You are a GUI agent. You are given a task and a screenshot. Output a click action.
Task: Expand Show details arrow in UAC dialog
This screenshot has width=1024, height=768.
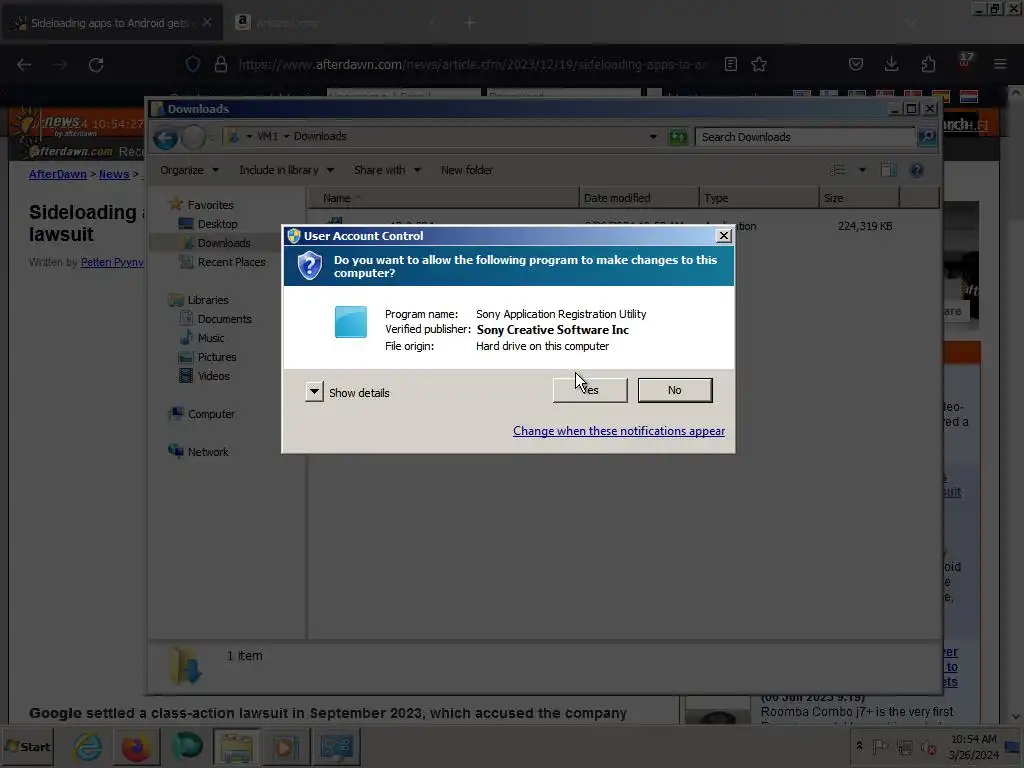314,392
